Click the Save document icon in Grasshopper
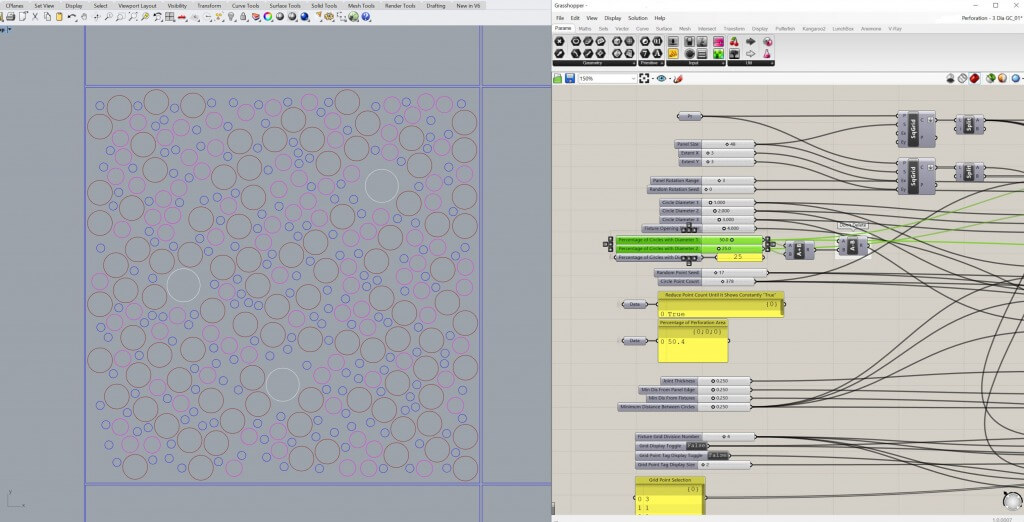The width and height of the screenshot is (1024, 522). 570,78
